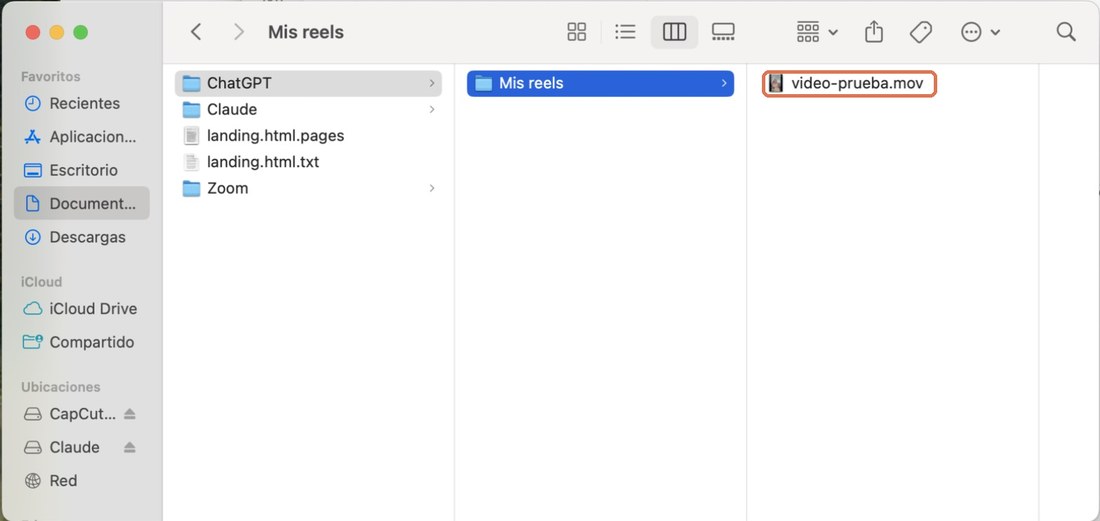Eject the CapCut volume

(x=129, y=414)
